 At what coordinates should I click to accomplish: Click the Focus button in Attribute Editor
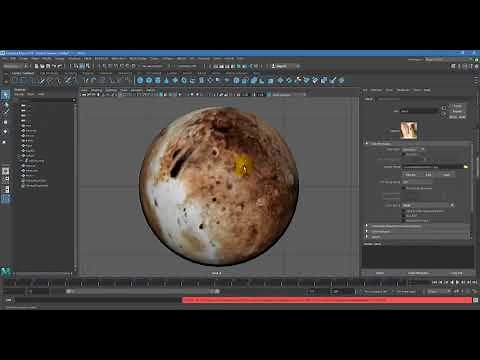click(457, 106)
